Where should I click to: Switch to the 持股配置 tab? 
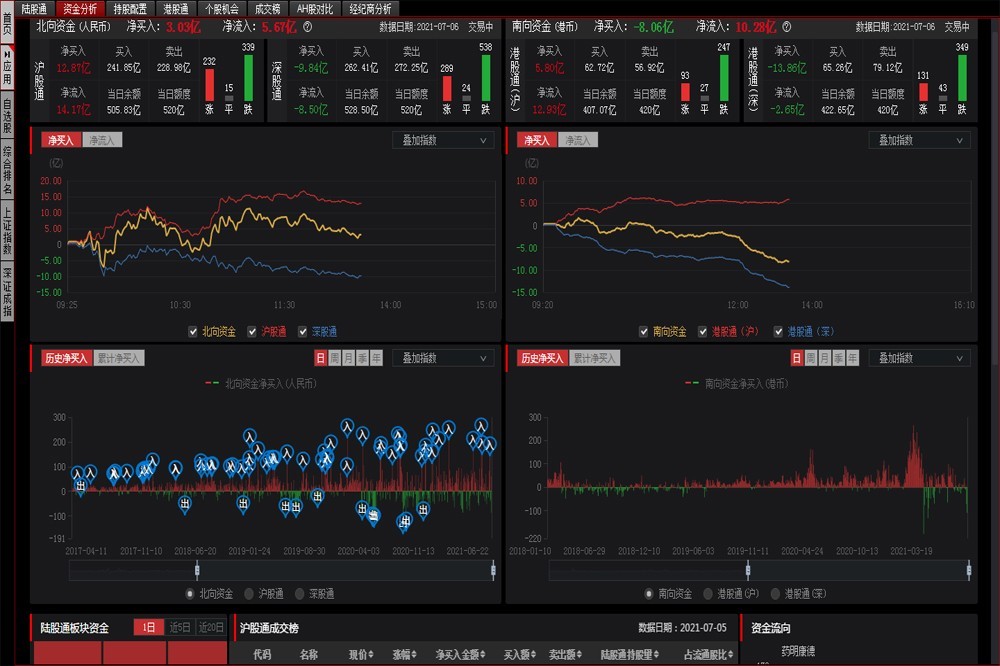tap(130, 9)
